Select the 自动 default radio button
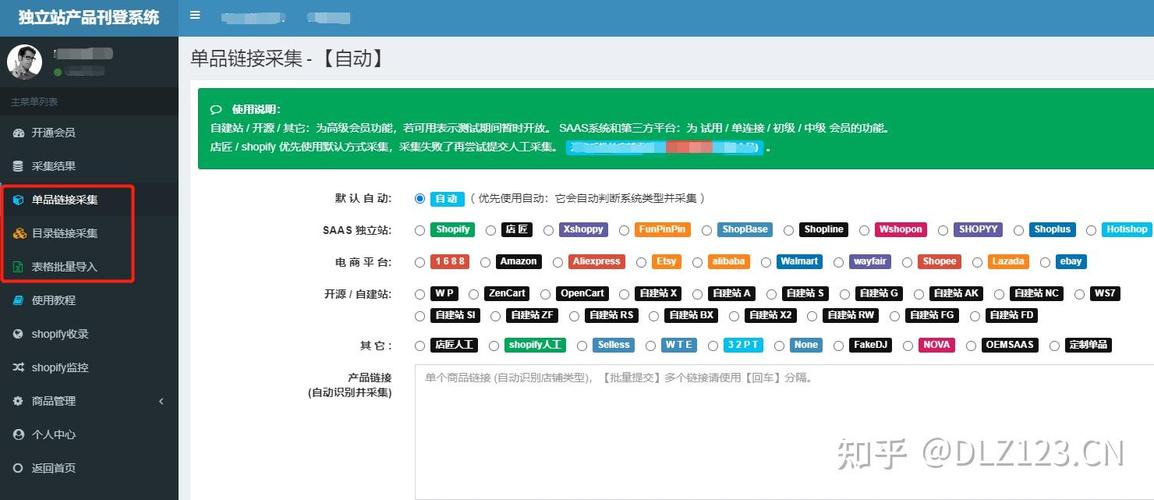Screen dimensions: 1154x500 click(420, 198)
